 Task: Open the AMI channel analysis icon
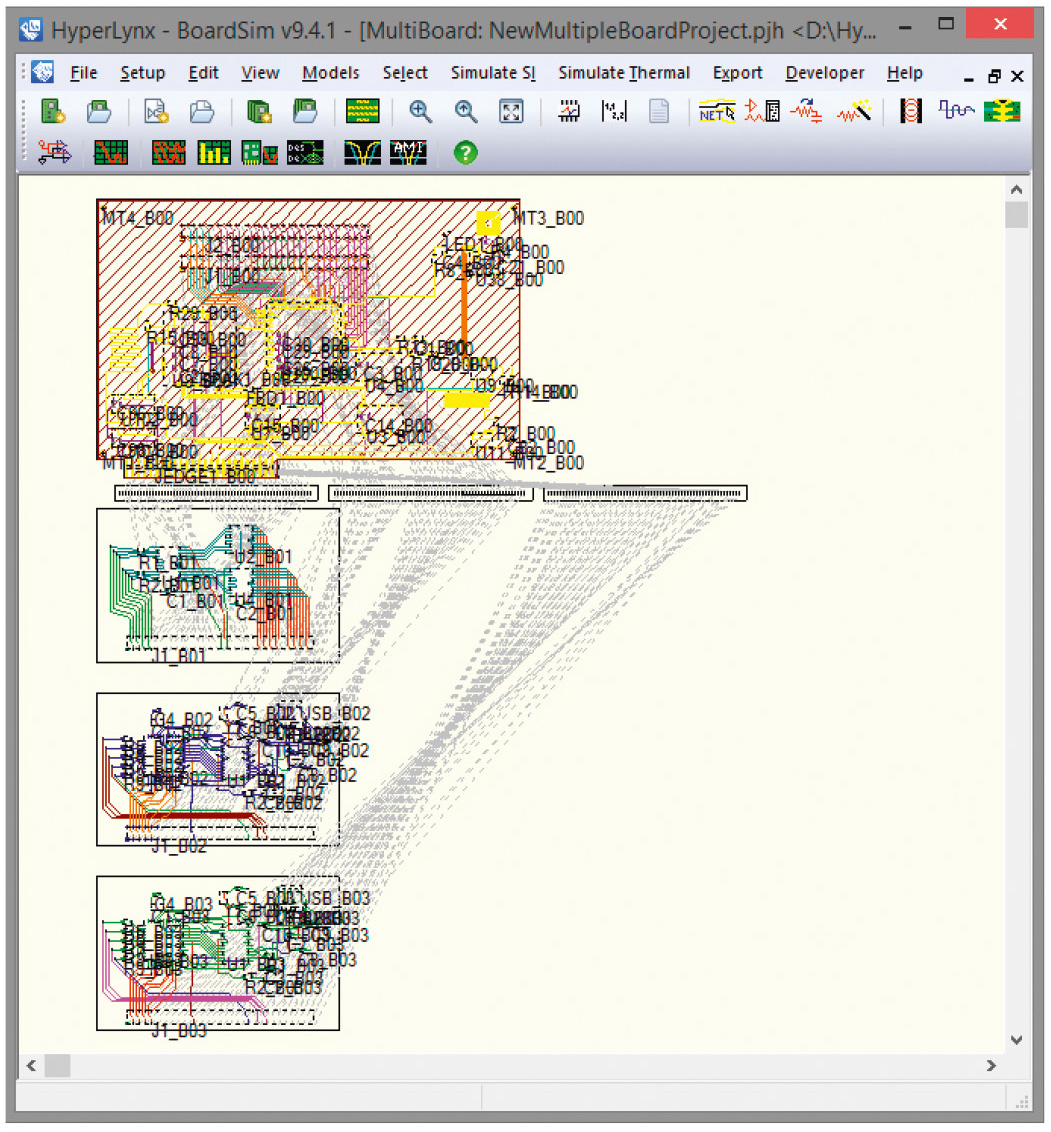click(x=408, y=152)
